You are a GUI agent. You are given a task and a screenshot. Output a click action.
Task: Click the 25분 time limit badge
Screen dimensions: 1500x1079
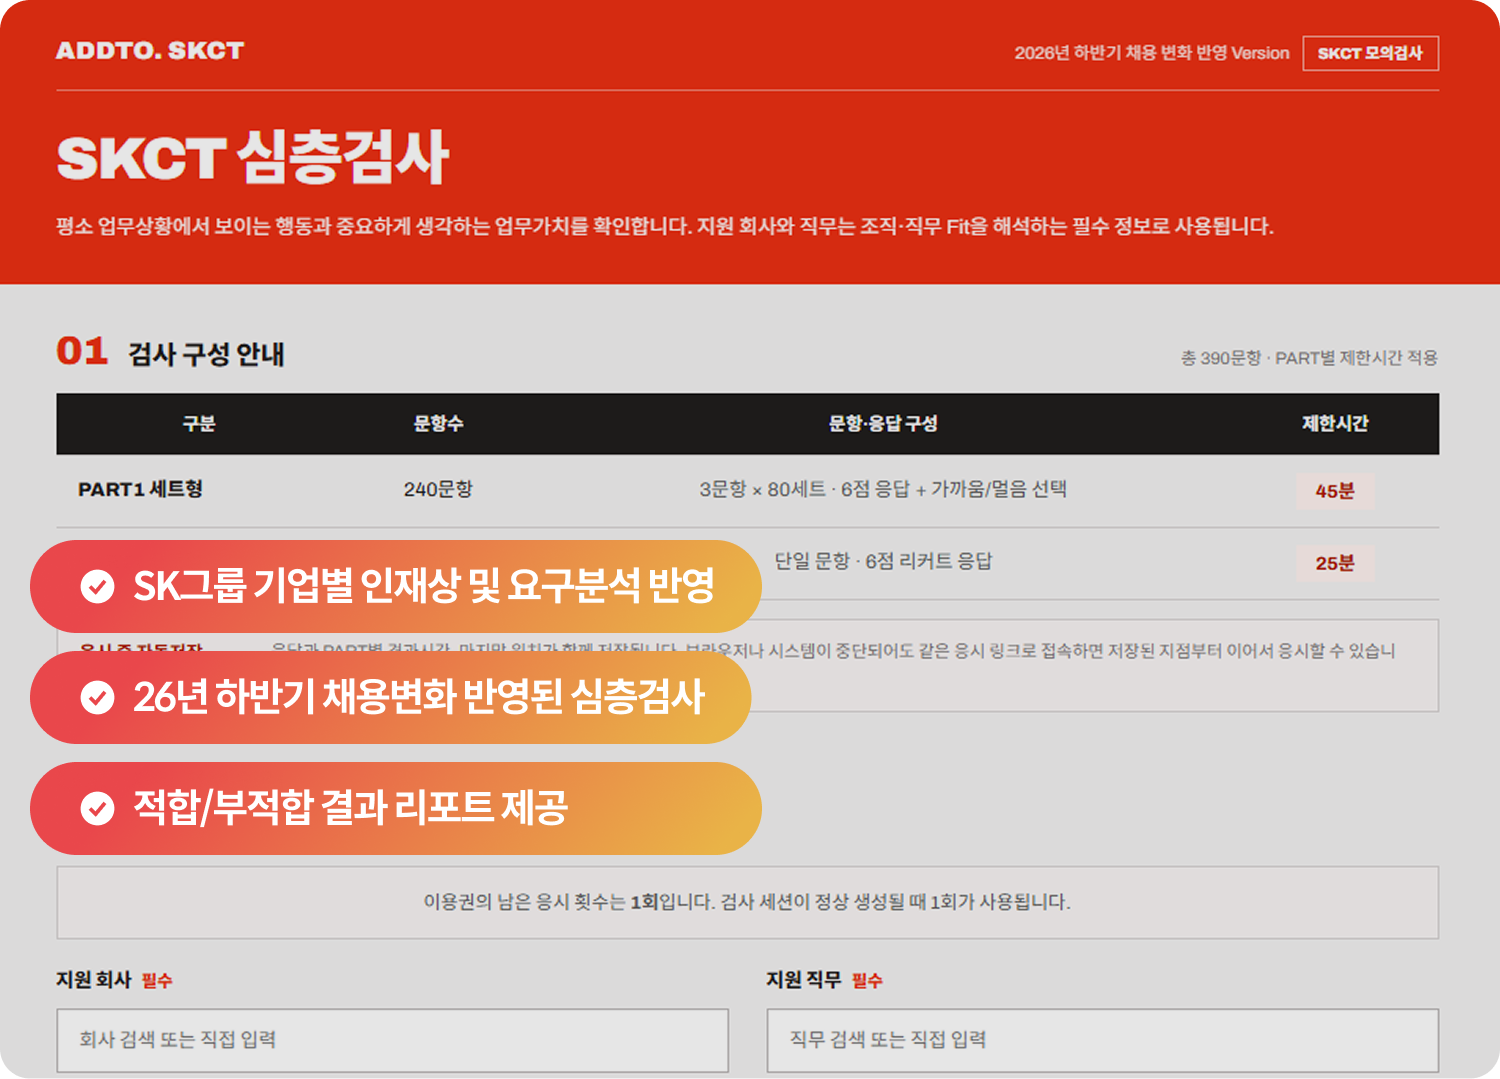point(1335,563)
